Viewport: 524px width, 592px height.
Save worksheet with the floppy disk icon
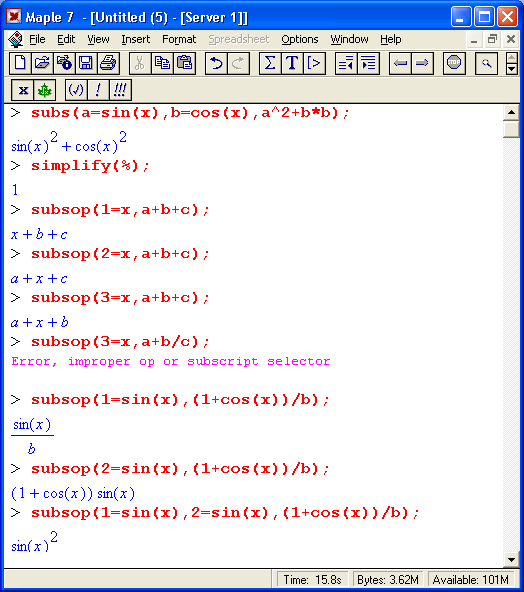point(86,63)
